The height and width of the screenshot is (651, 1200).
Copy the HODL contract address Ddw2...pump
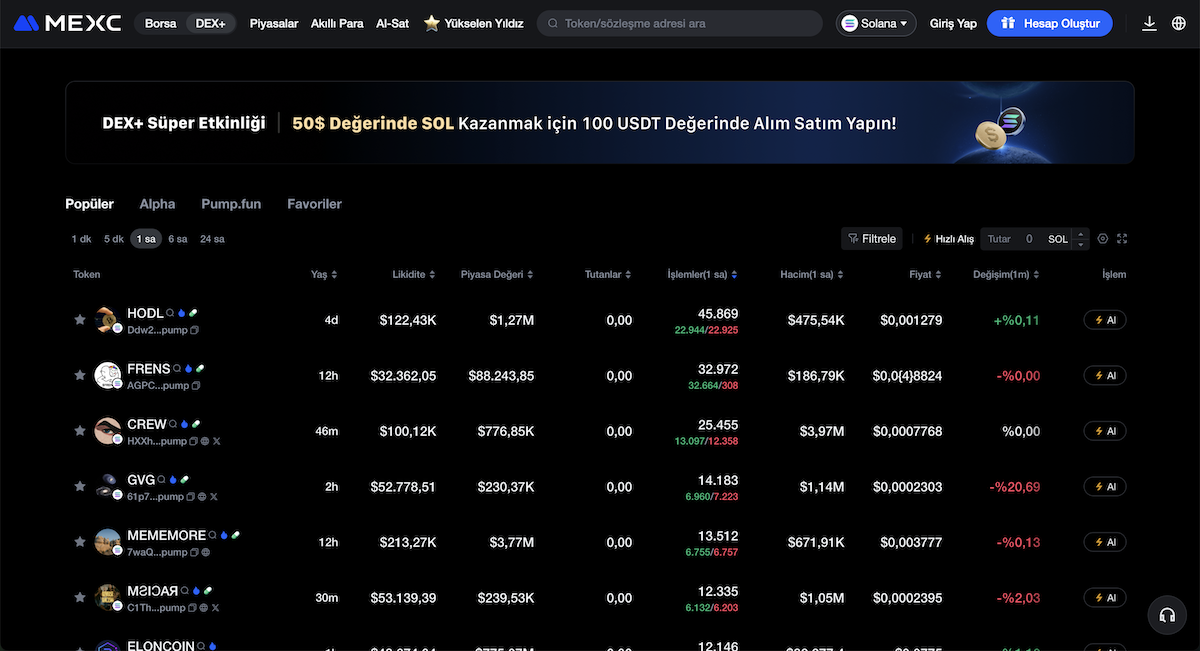(x=195, y=329)
